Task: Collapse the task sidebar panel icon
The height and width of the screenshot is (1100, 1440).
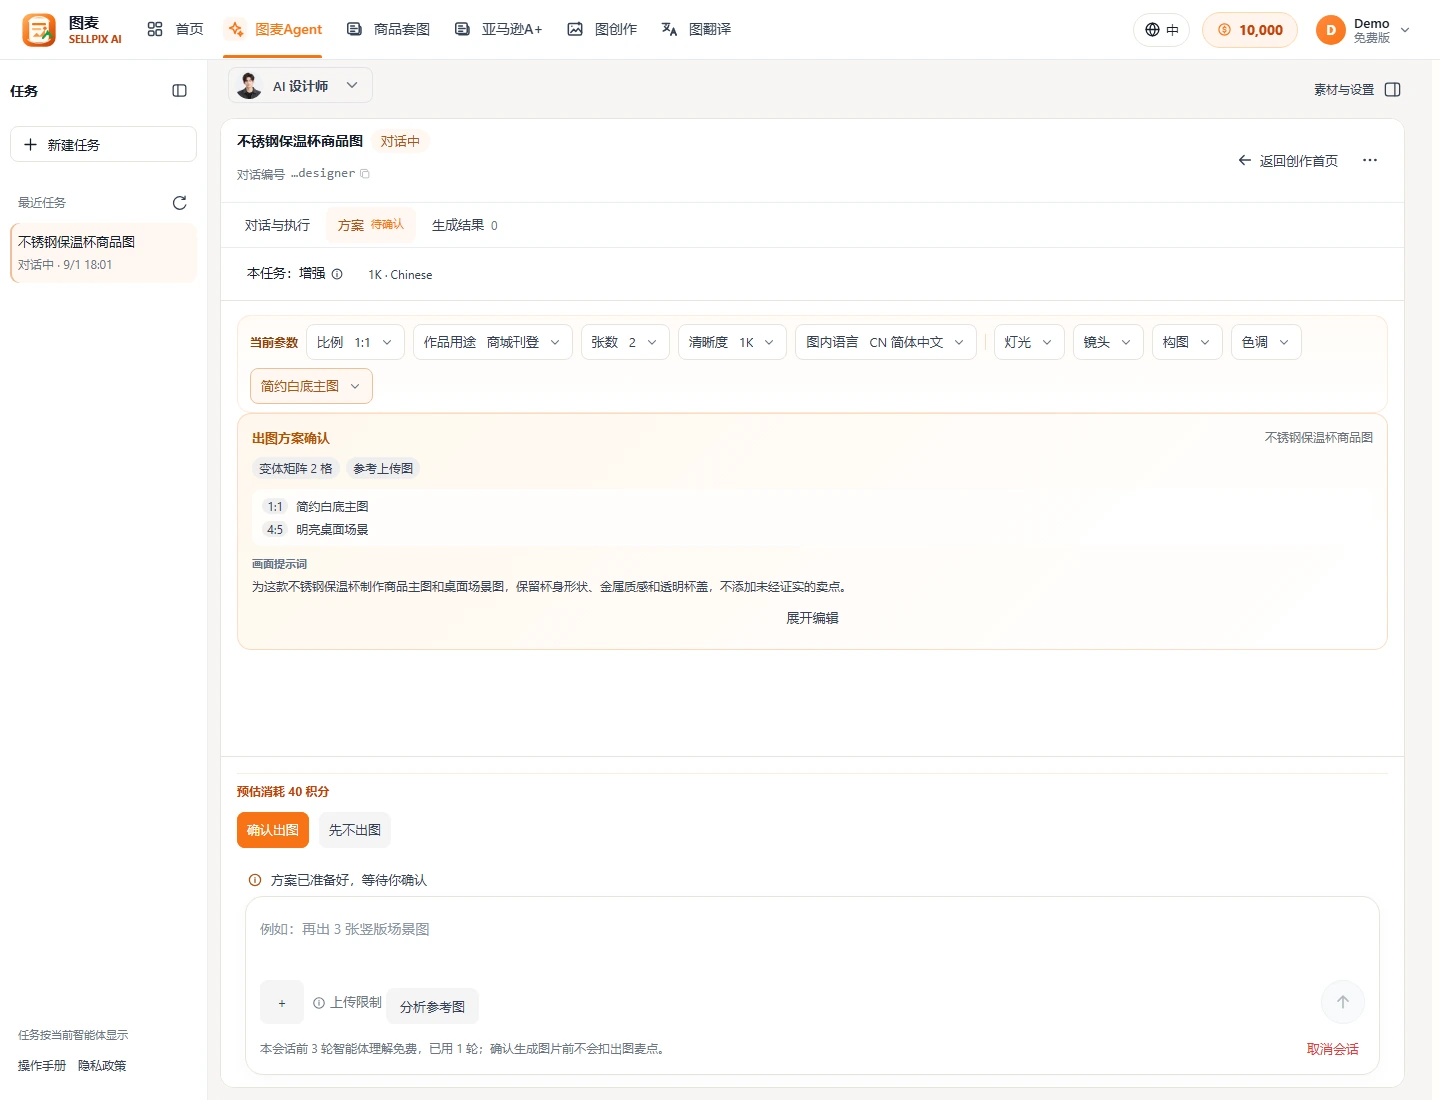Action: click(180, 91)
